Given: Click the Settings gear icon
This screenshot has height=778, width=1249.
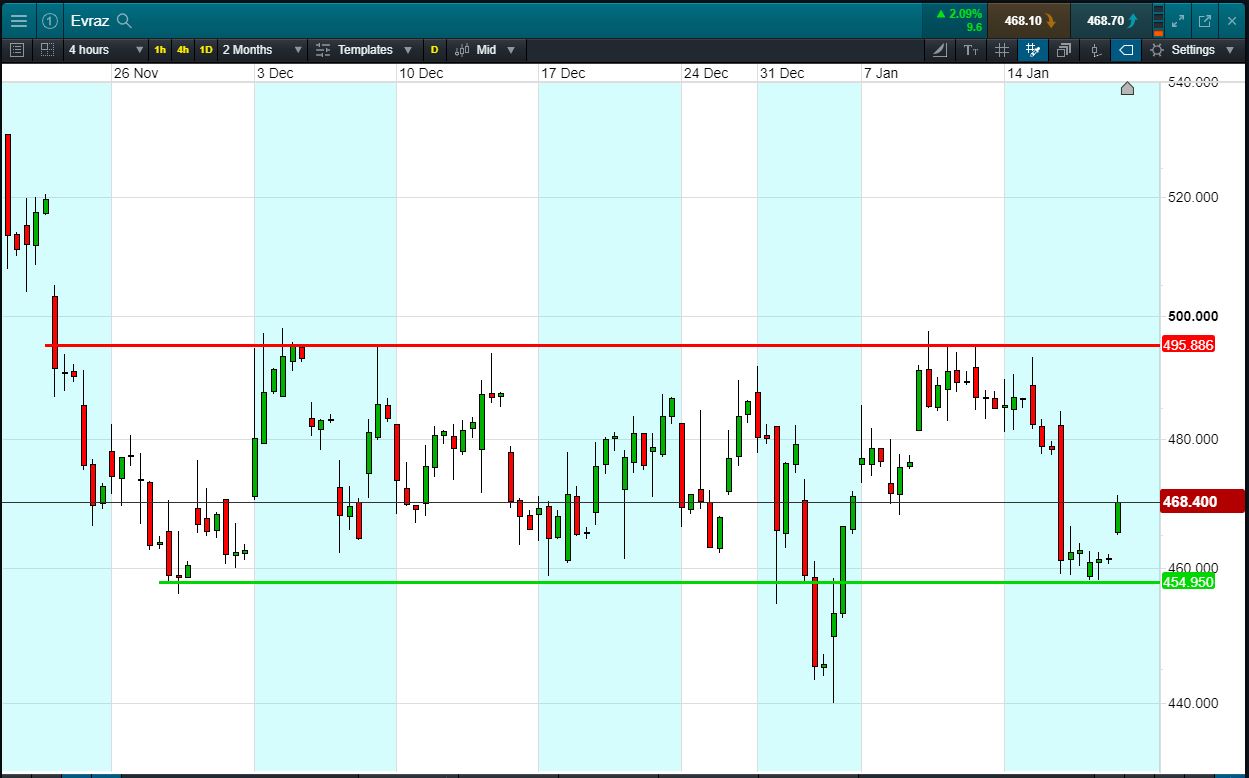Looking at the screenshot, I should [1157, 49].
